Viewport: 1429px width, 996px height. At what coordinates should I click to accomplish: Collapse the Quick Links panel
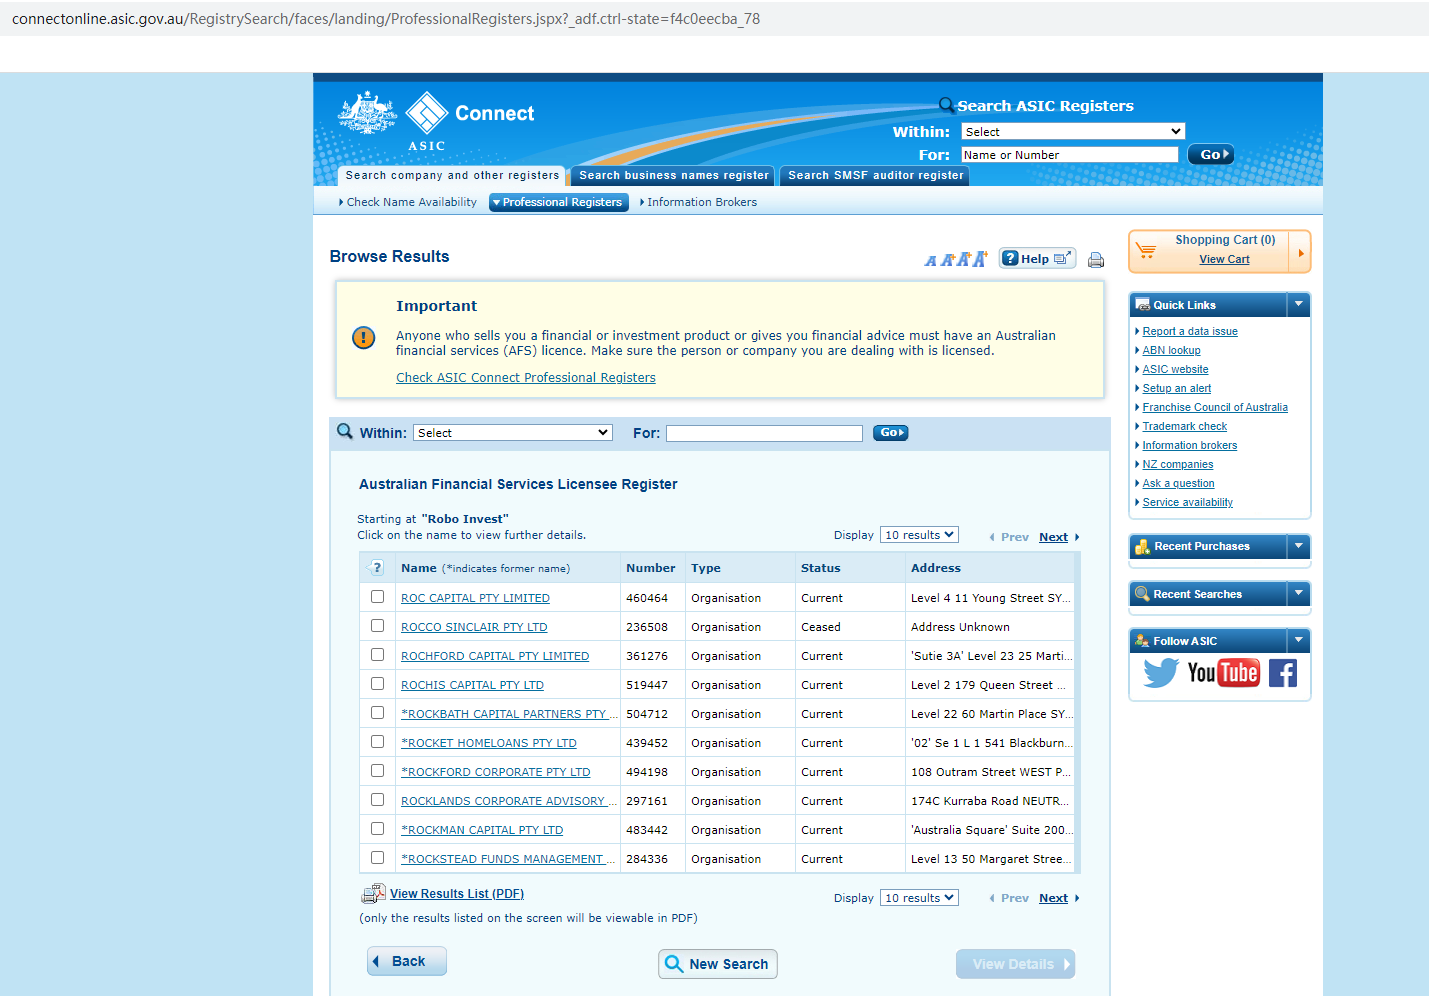click(1298, 304)
